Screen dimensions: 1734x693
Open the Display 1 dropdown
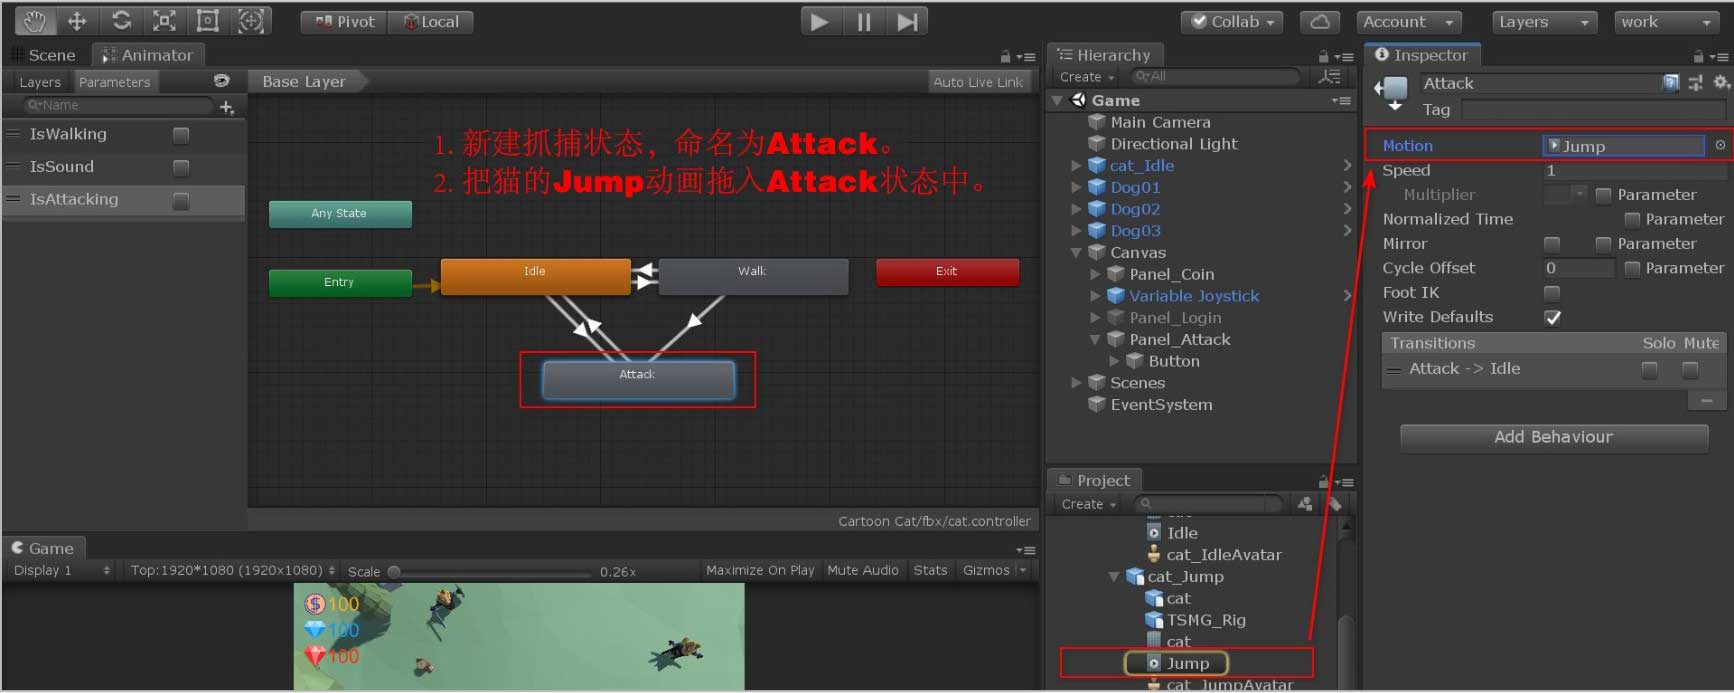(x=62, y=570)
